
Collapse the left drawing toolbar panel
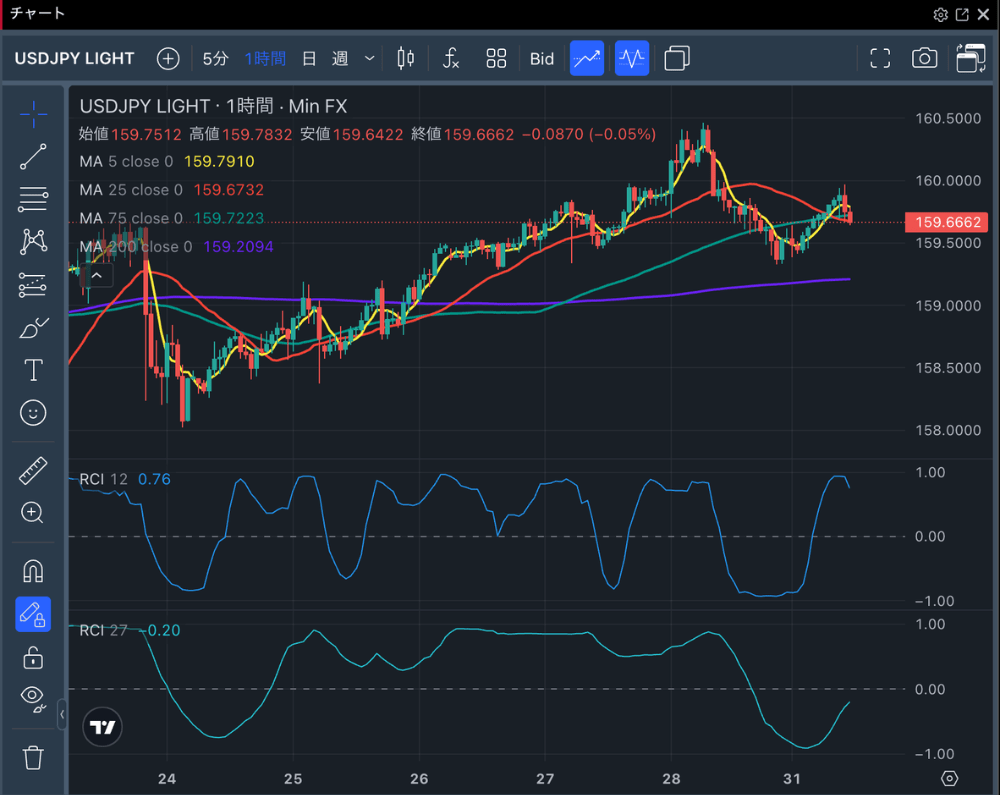[x=62, y=715]
